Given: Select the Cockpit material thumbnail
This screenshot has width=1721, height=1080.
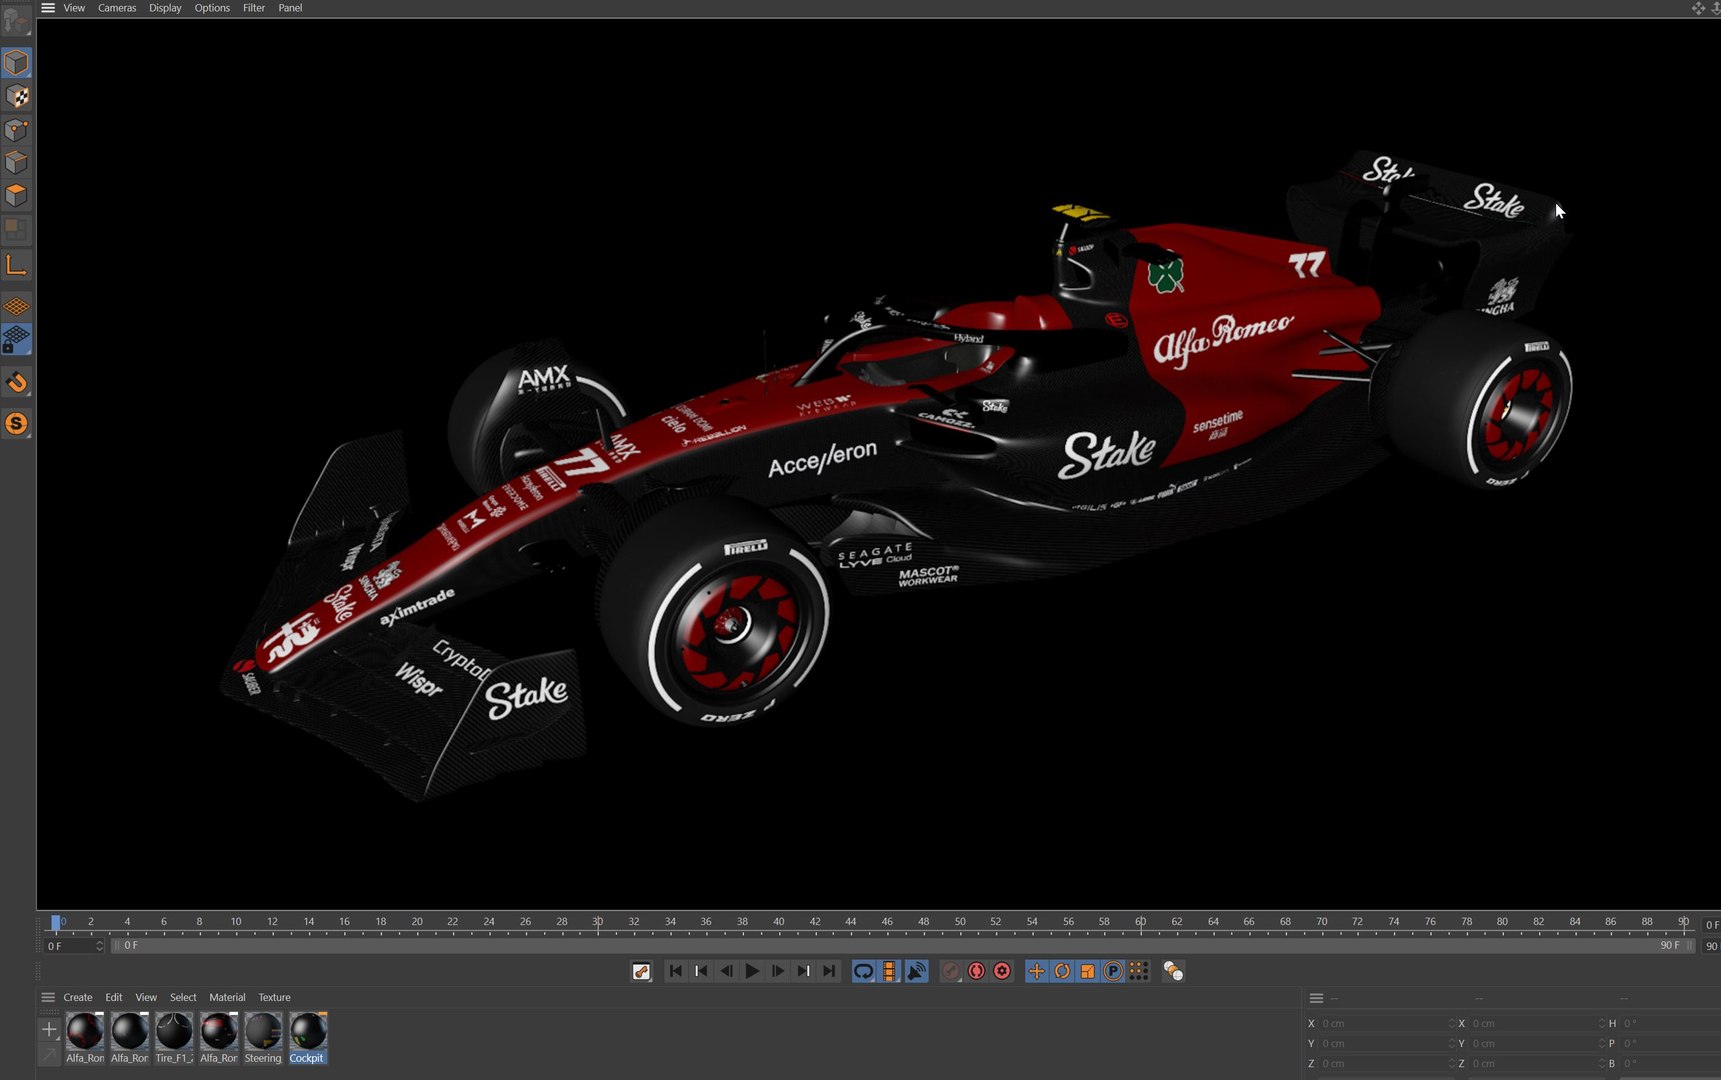Looking at the screenshot, I should click(307, 1037).
